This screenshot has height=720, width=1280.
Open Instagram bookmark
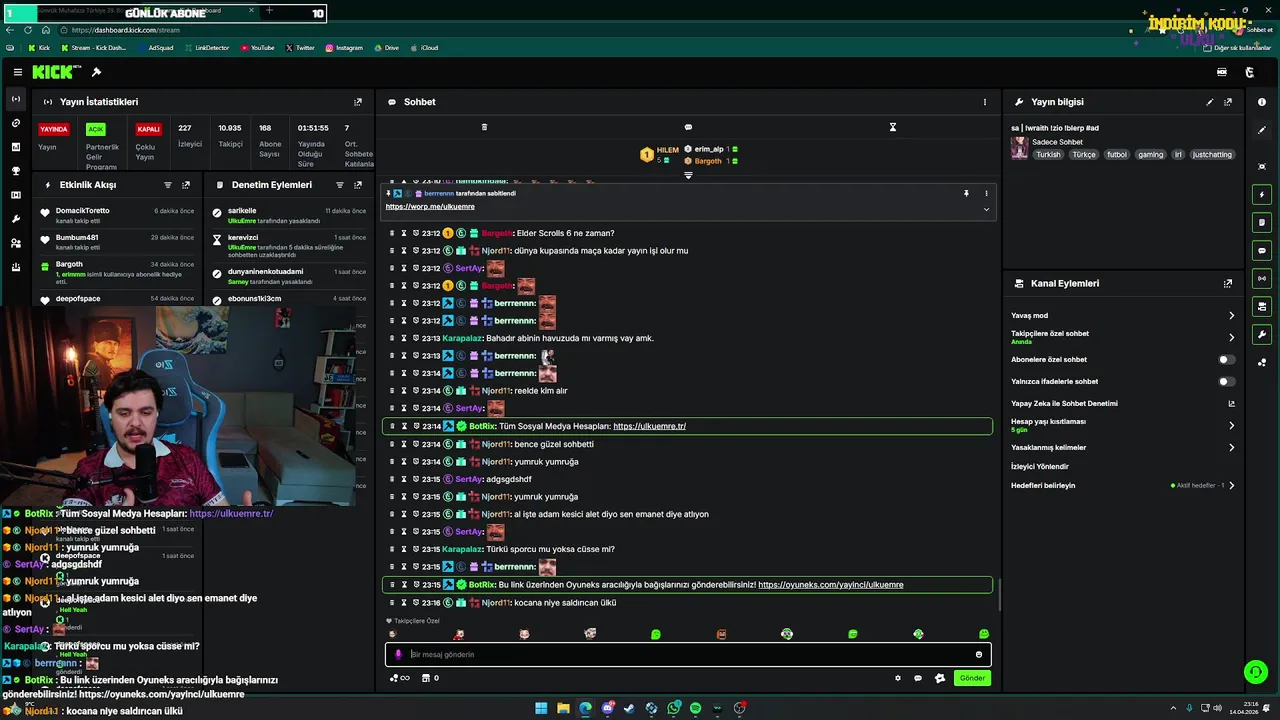coord(344,48)
